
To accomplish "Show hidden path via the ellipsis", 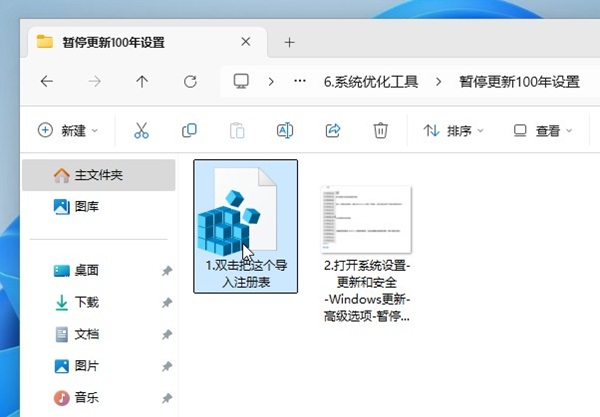I will coord(300,81).
